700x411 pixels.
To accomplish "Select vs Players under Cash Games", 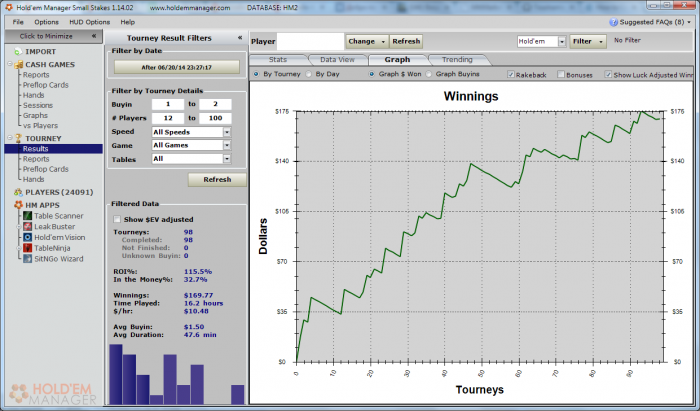I will pyautogui.click(x=40, y=126).
